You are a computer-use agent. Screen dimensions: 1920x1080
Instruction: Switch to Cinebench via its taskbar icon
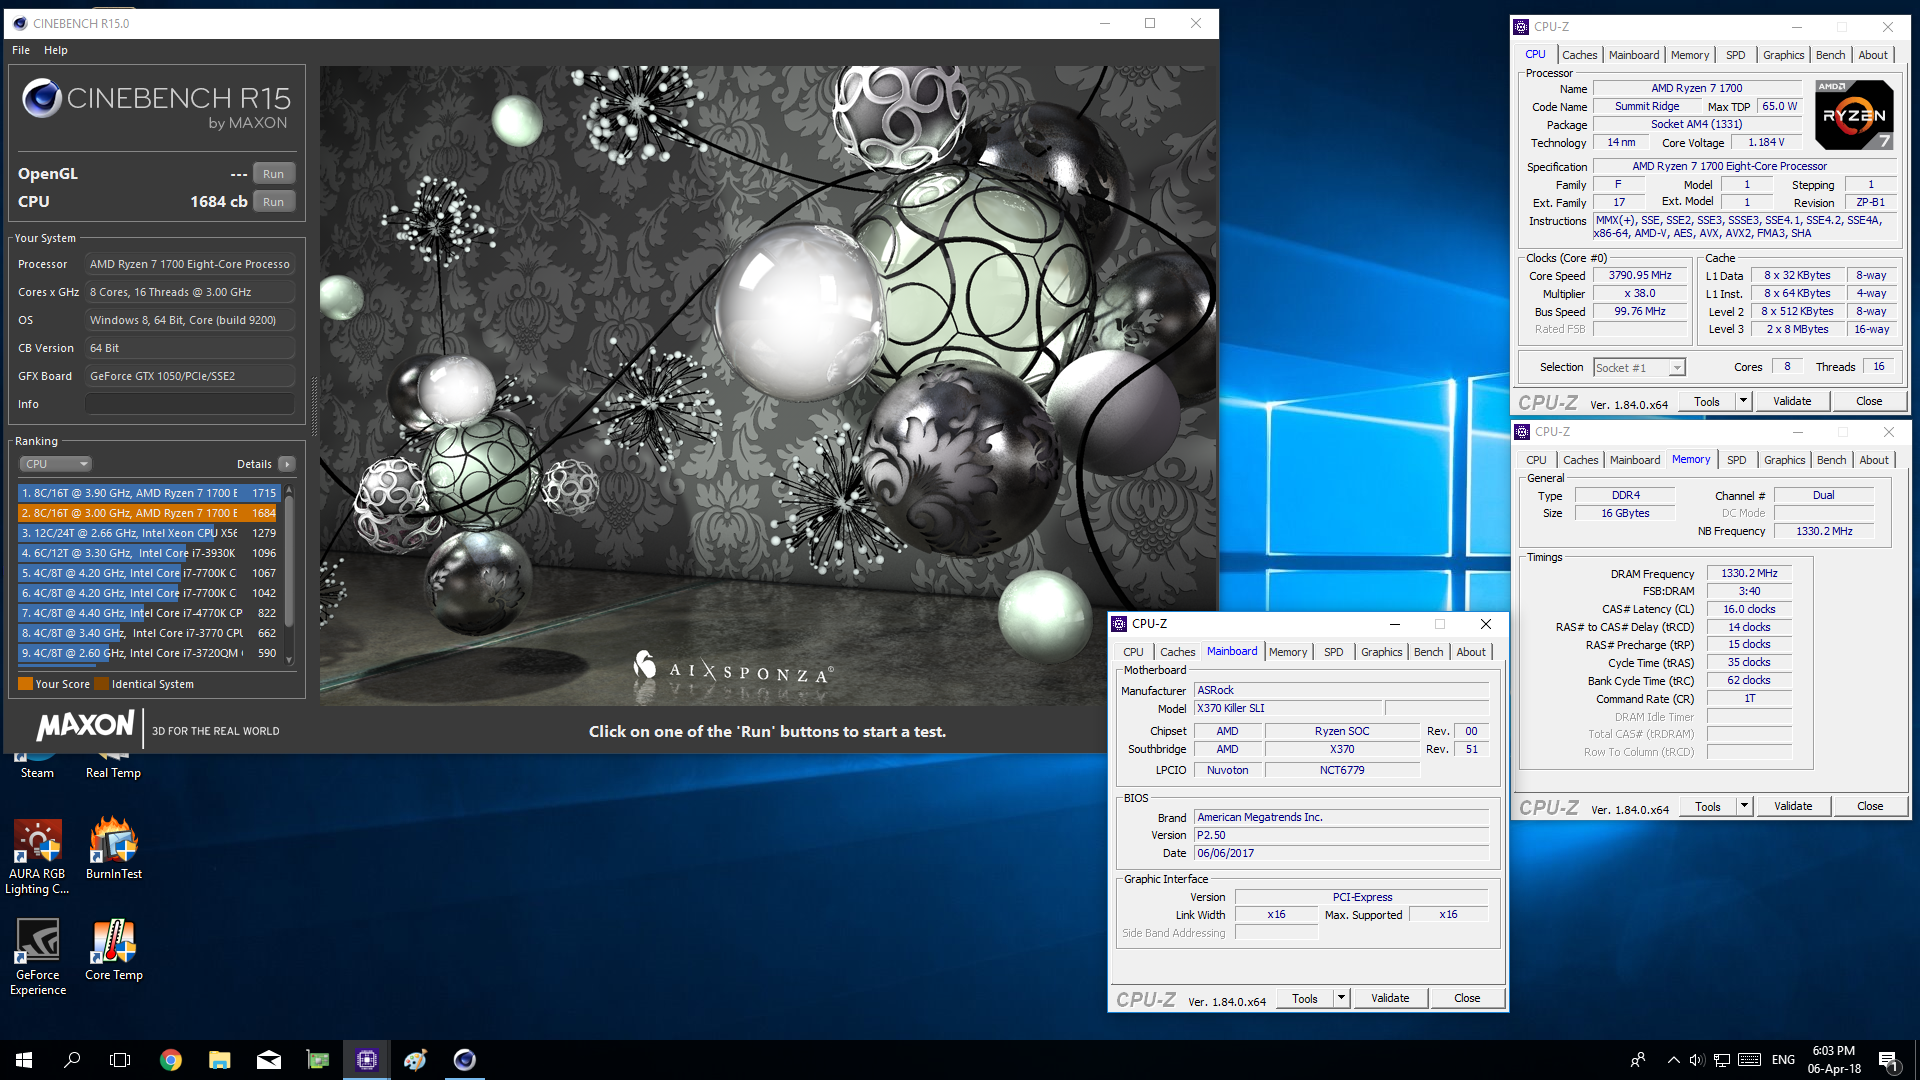point(465,1060)
